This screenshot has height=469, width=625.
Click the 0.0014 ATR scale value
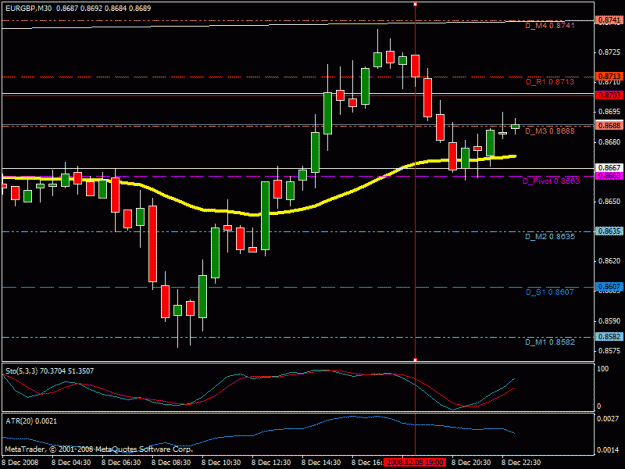coord(608,450)
